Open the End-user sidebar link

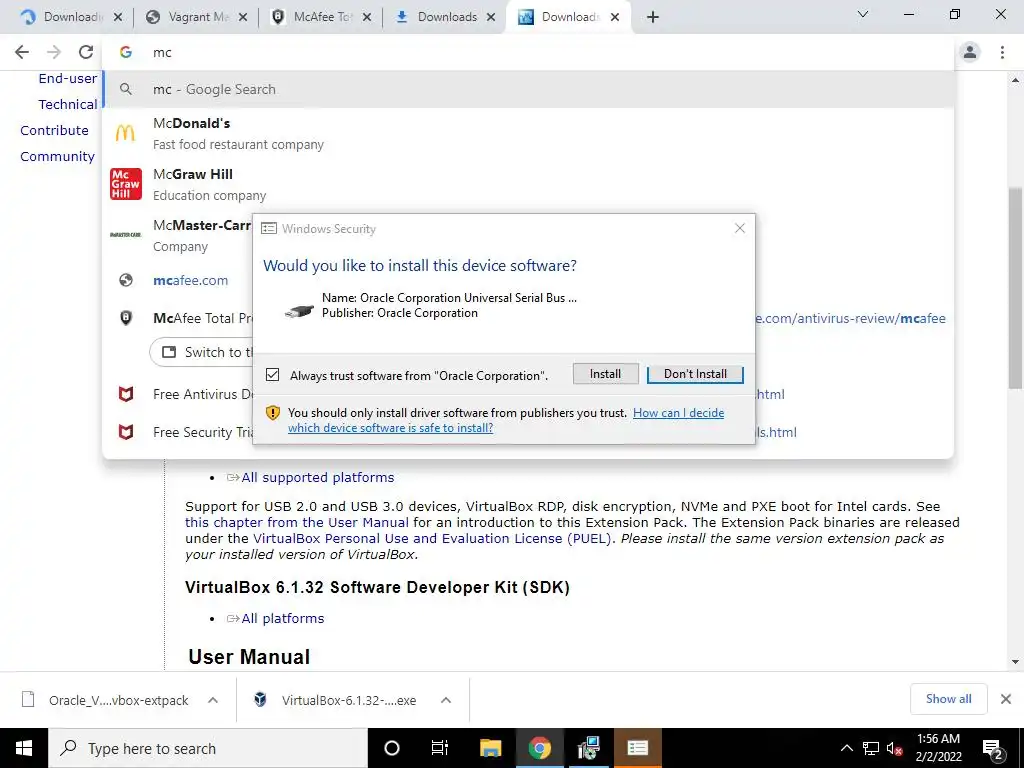click(x=67, y=78)
